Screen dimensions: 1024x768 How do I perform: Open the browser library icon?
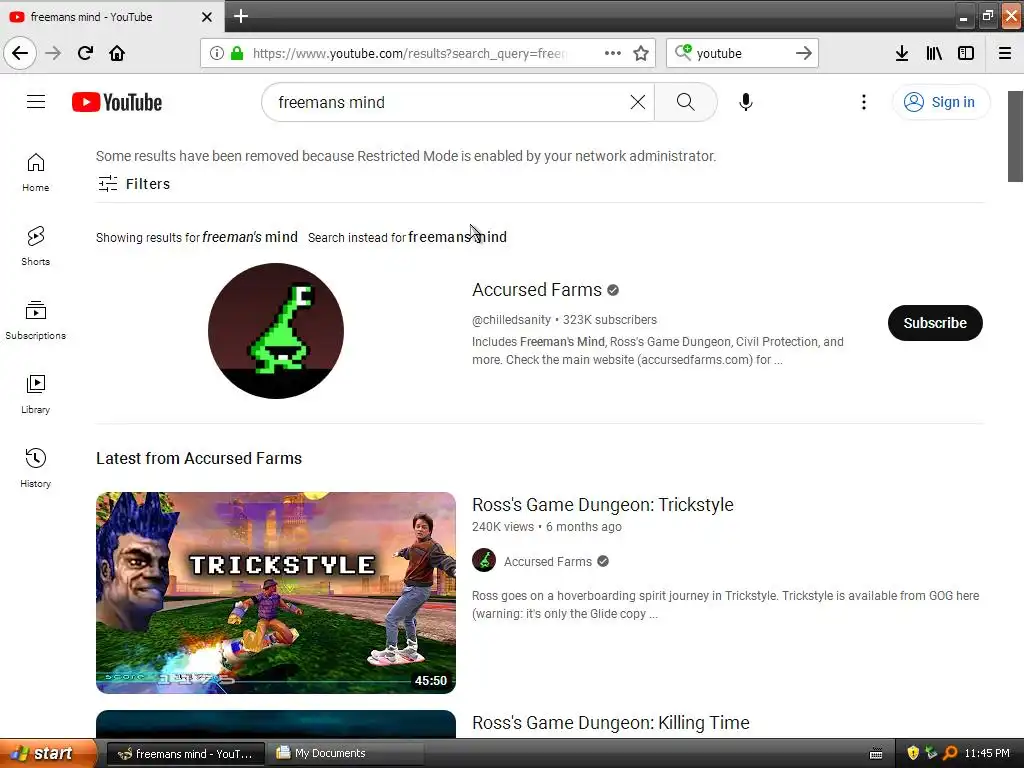click(934, 53)
